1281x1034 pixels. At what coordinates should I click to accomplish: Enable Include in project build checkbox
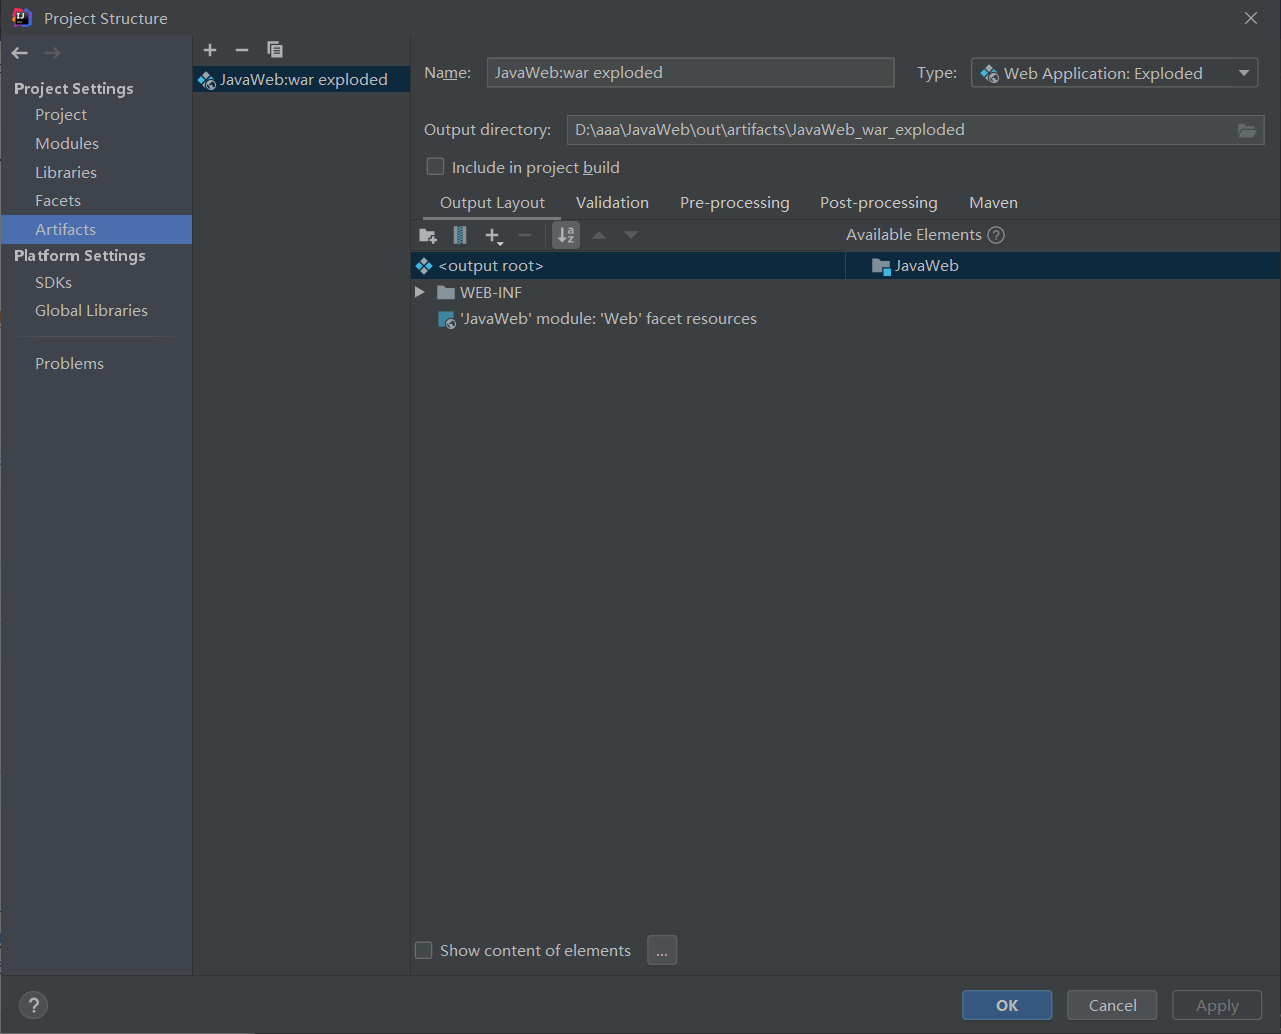tap(435, 167)
